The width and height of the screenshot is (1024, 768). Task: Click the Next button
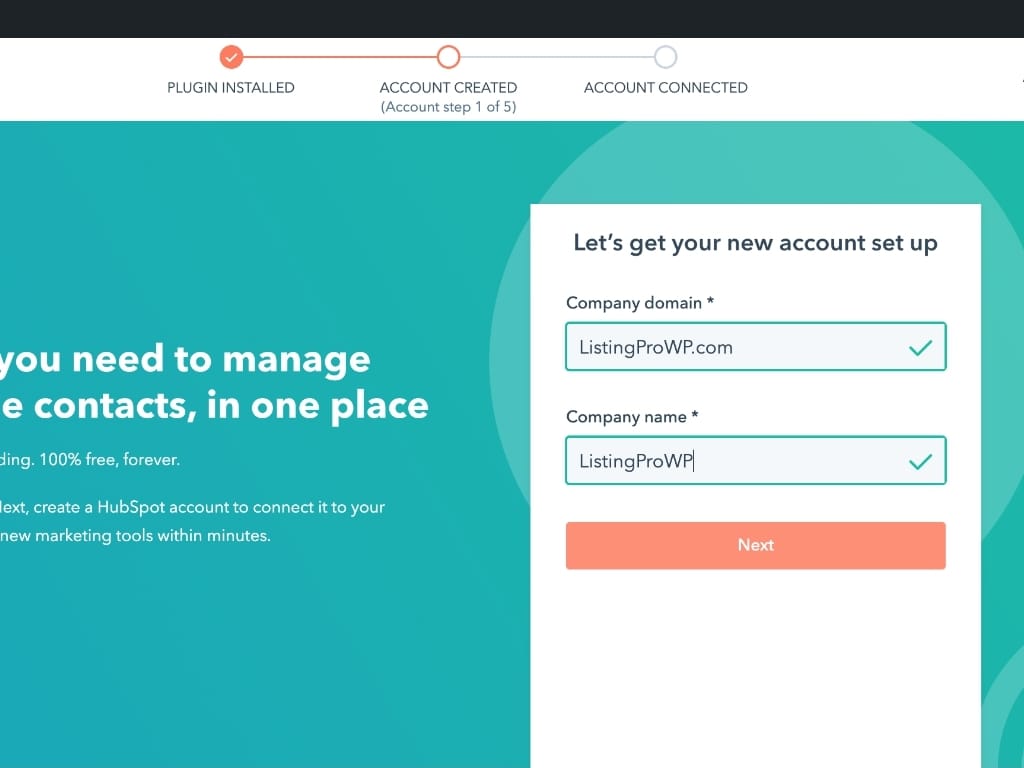[x=756, y=545]
